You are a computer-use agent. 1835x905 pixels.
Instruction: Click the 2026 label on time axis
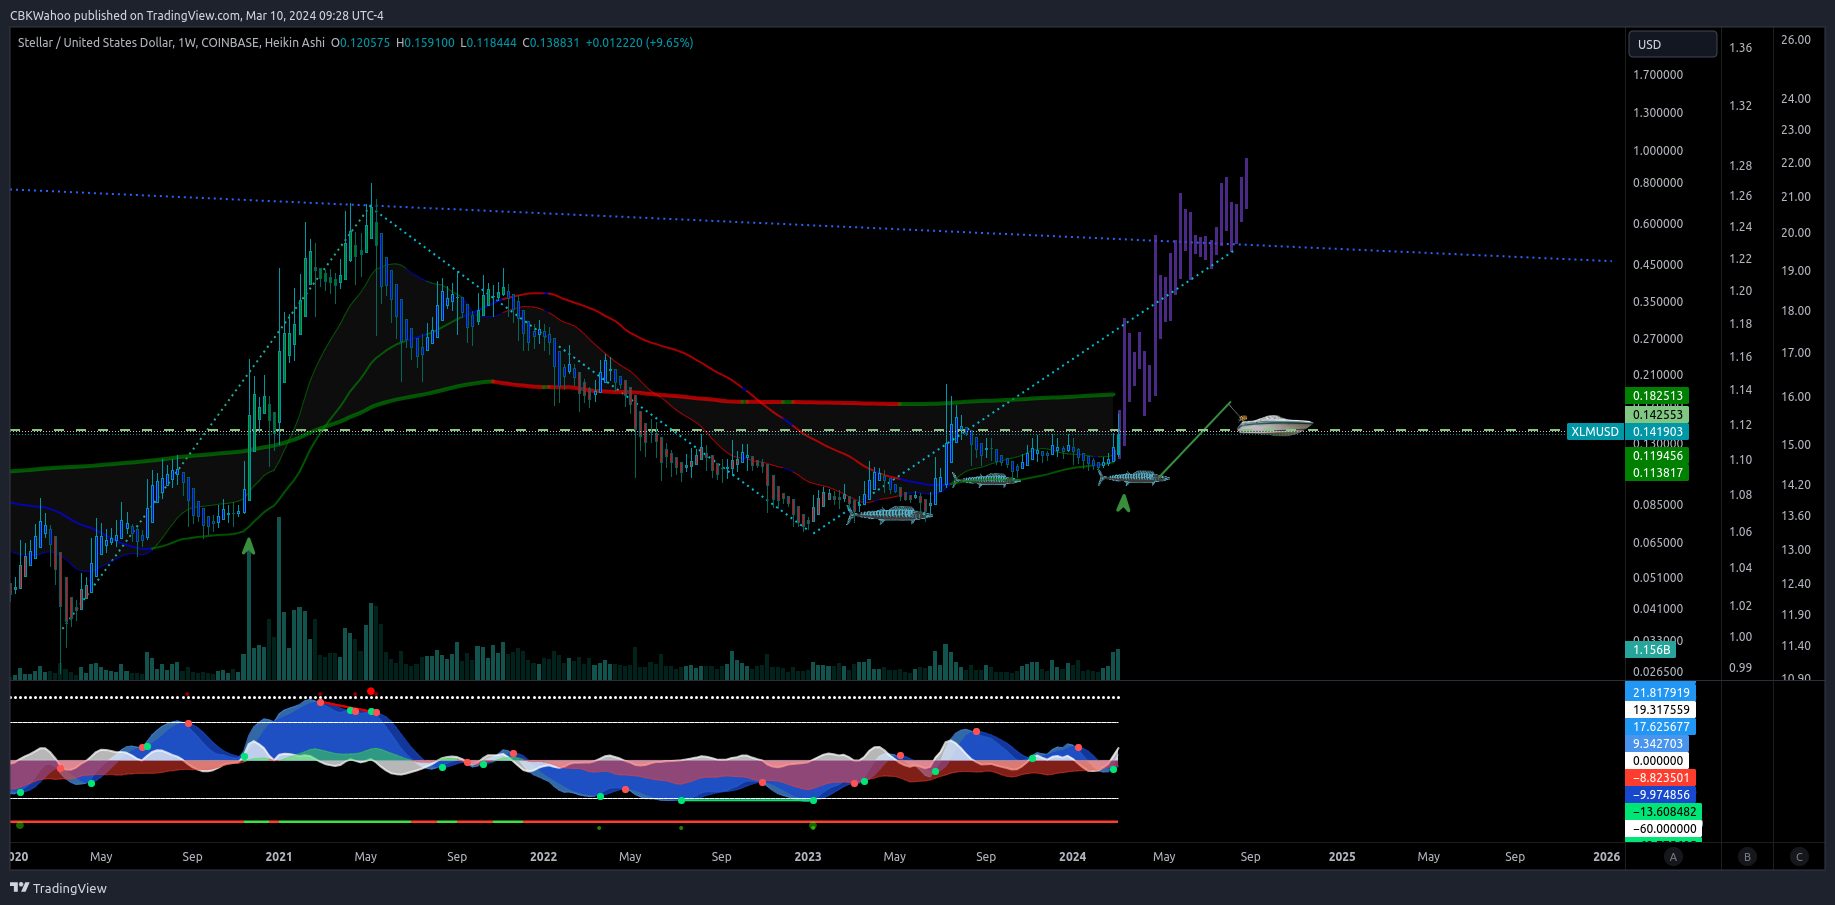(1606, 857)
